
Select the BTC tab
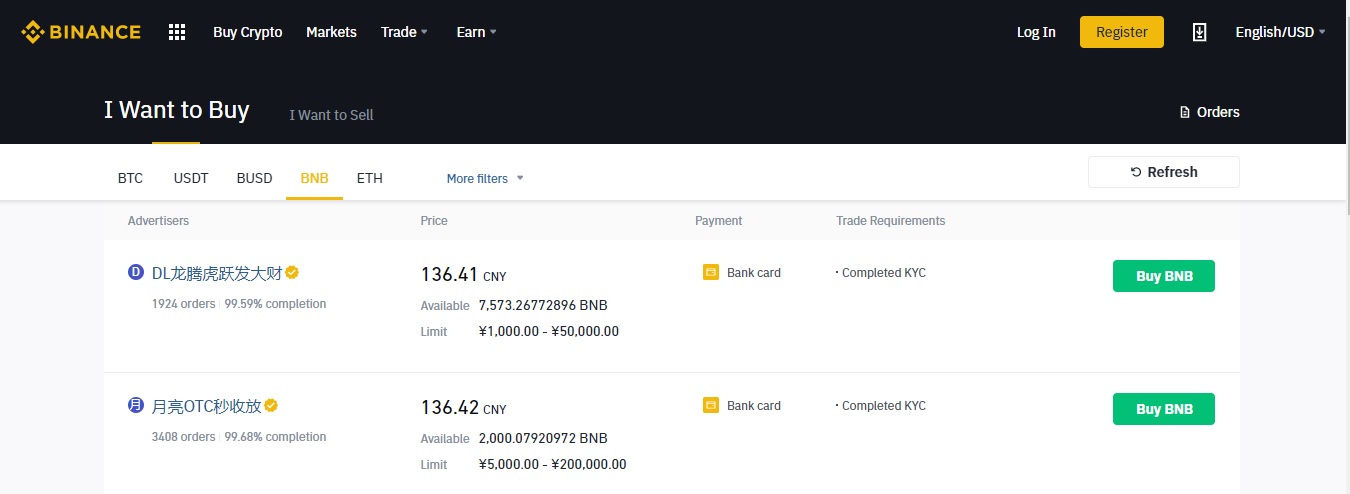pos(130,178)
